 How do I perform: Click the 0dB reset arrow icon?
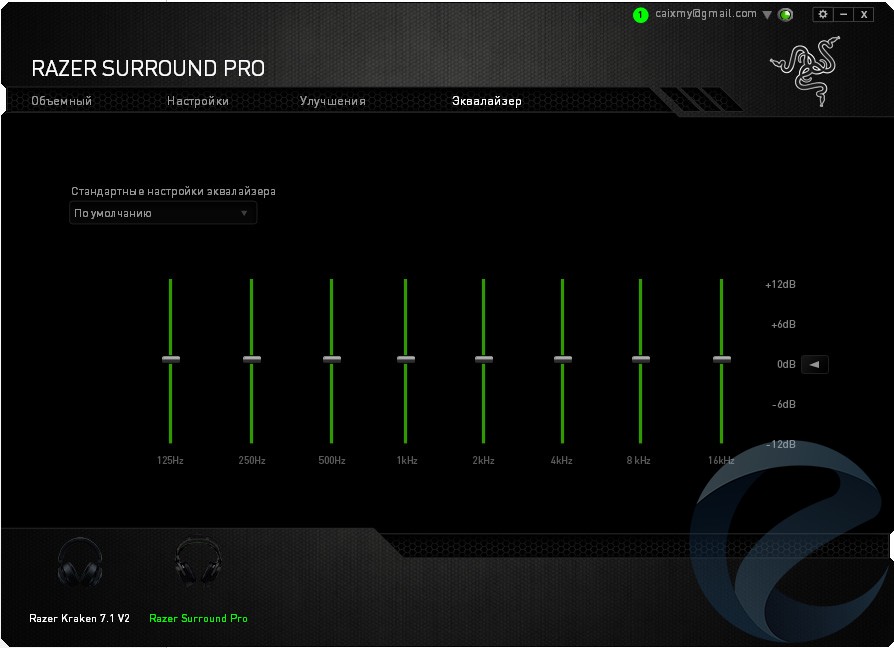tap(814, 365)
